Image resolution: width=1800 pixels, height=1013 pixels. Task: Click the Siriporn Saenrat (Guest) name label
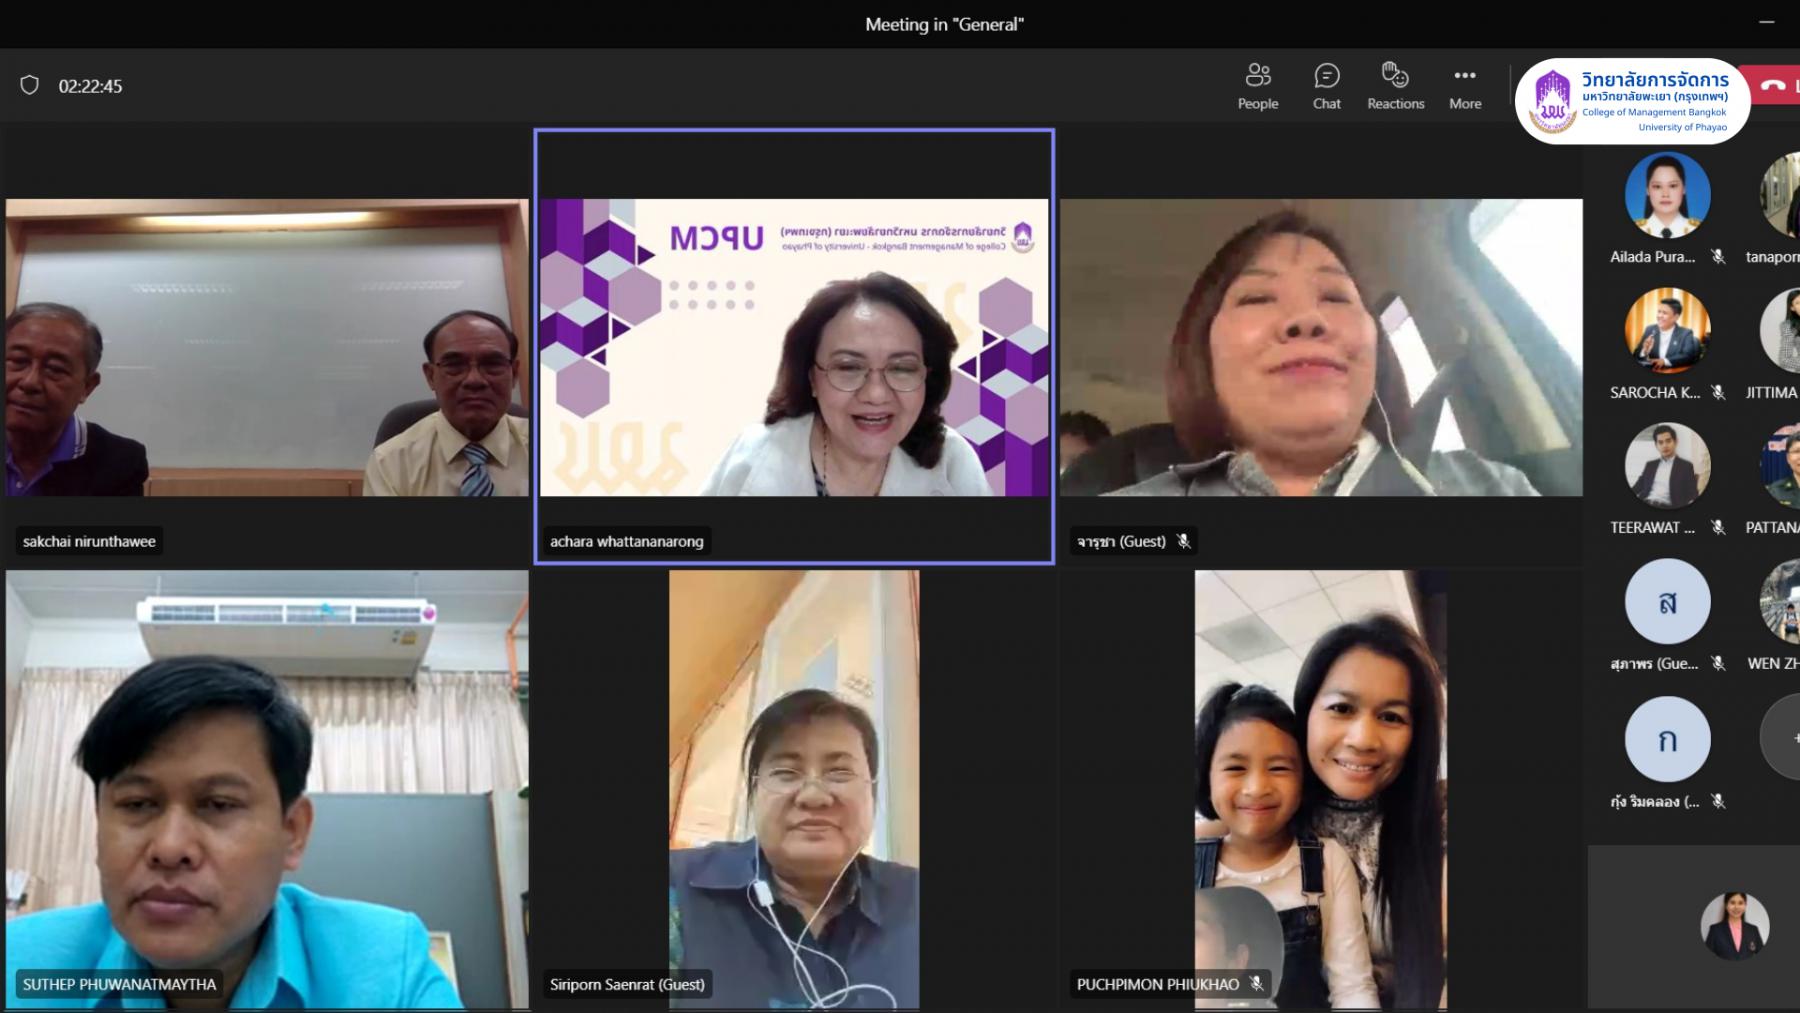(627, 984)
